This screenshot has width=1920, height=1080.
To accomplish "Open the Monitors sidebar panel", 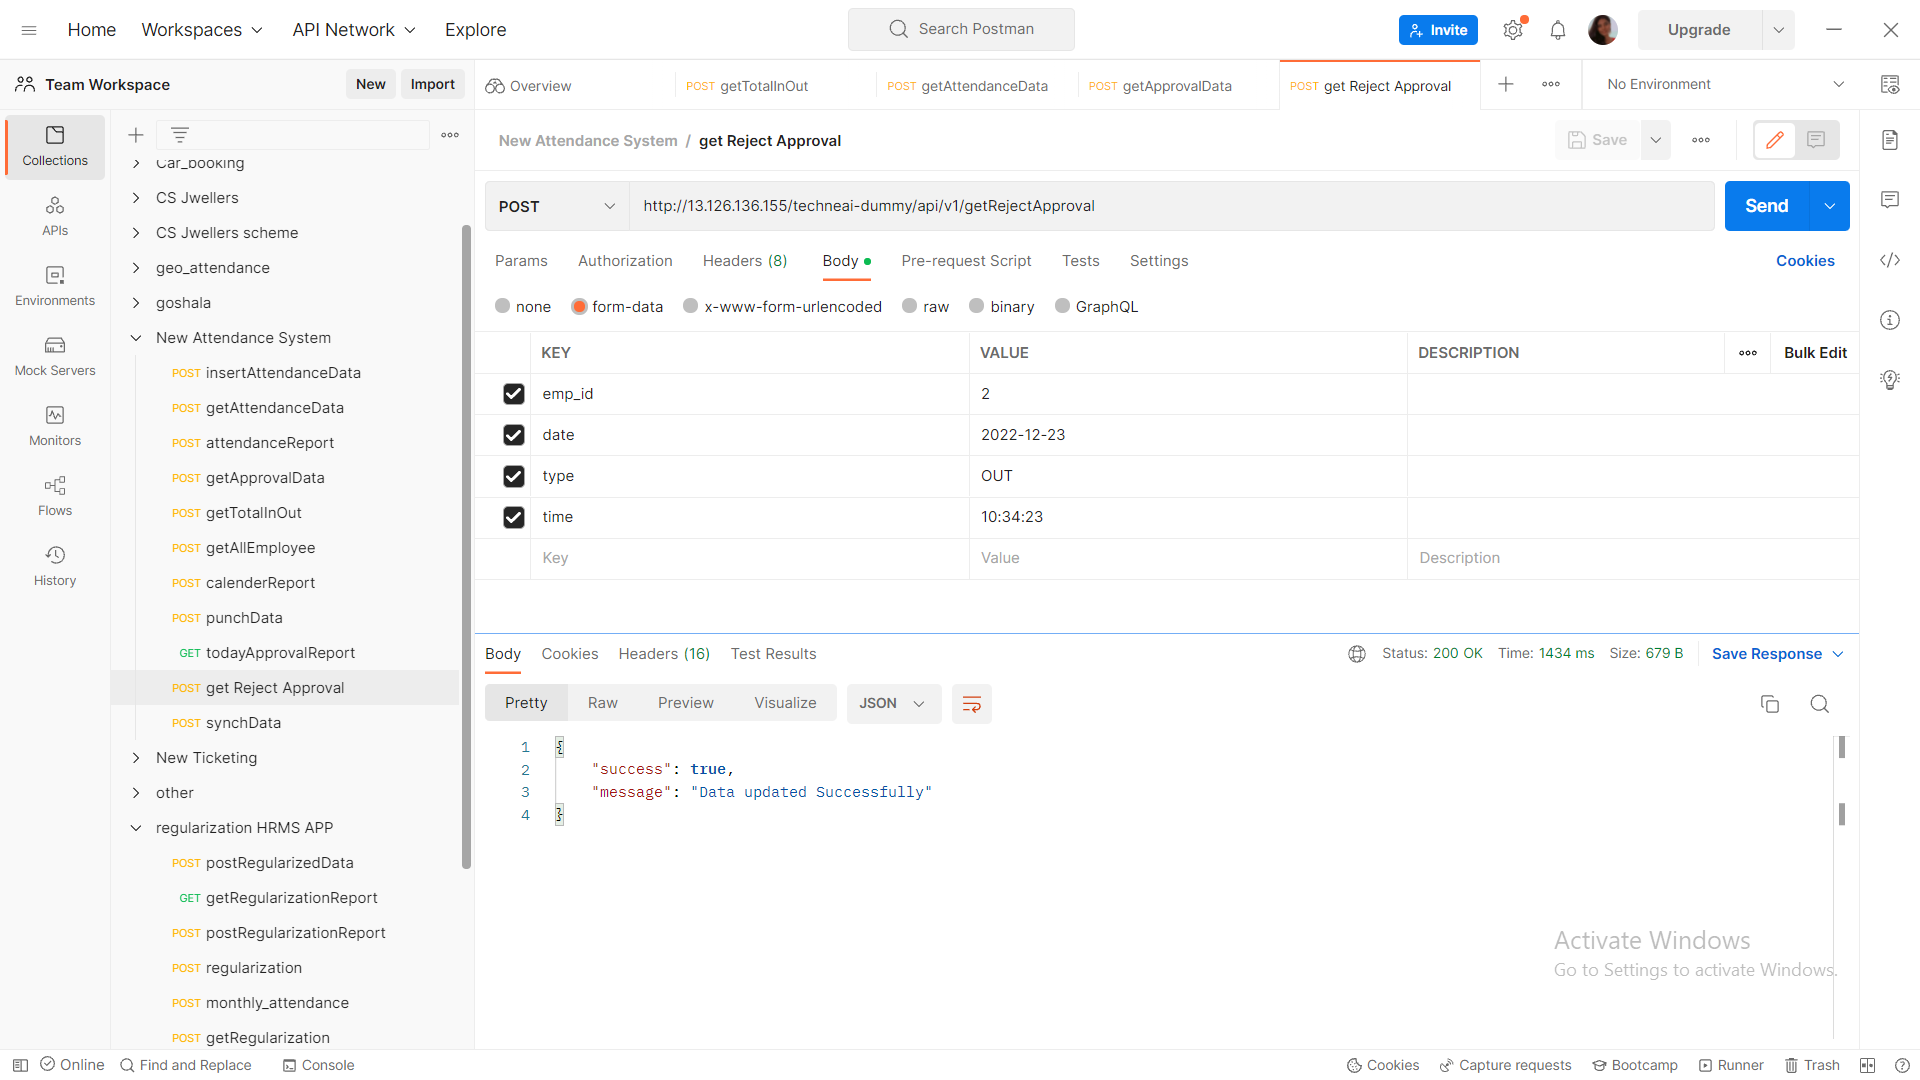I will [55, 426].
